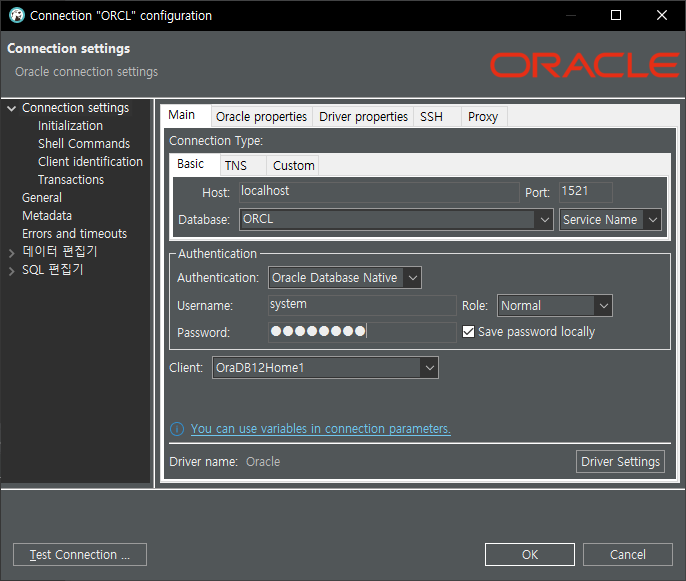Click the Driver name value Oracle
Screen dimensions: 686x581
(x=263, y=462)
